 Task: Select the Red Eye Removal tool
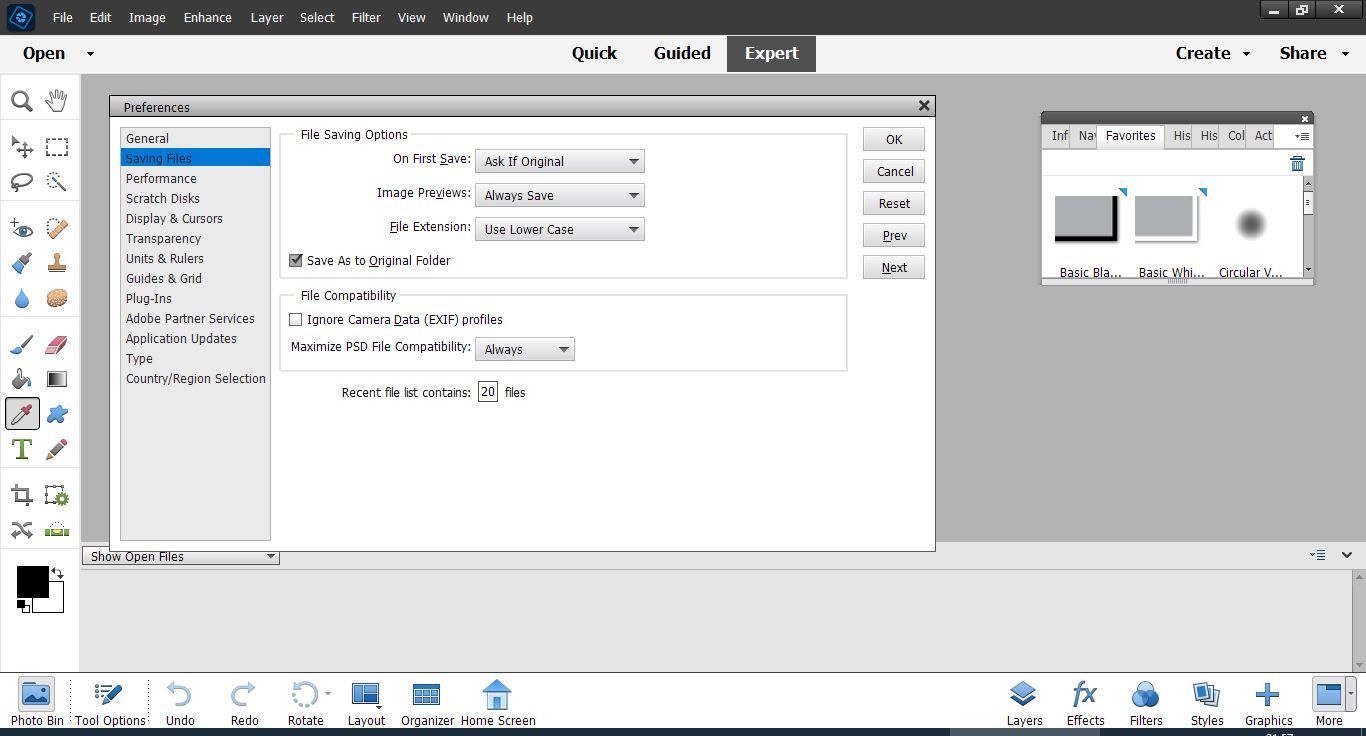(22, 229)
